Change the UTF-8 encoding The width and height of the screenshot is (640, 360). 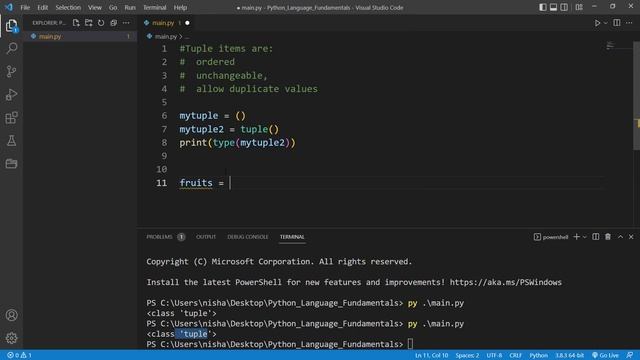tap(494, 355)
